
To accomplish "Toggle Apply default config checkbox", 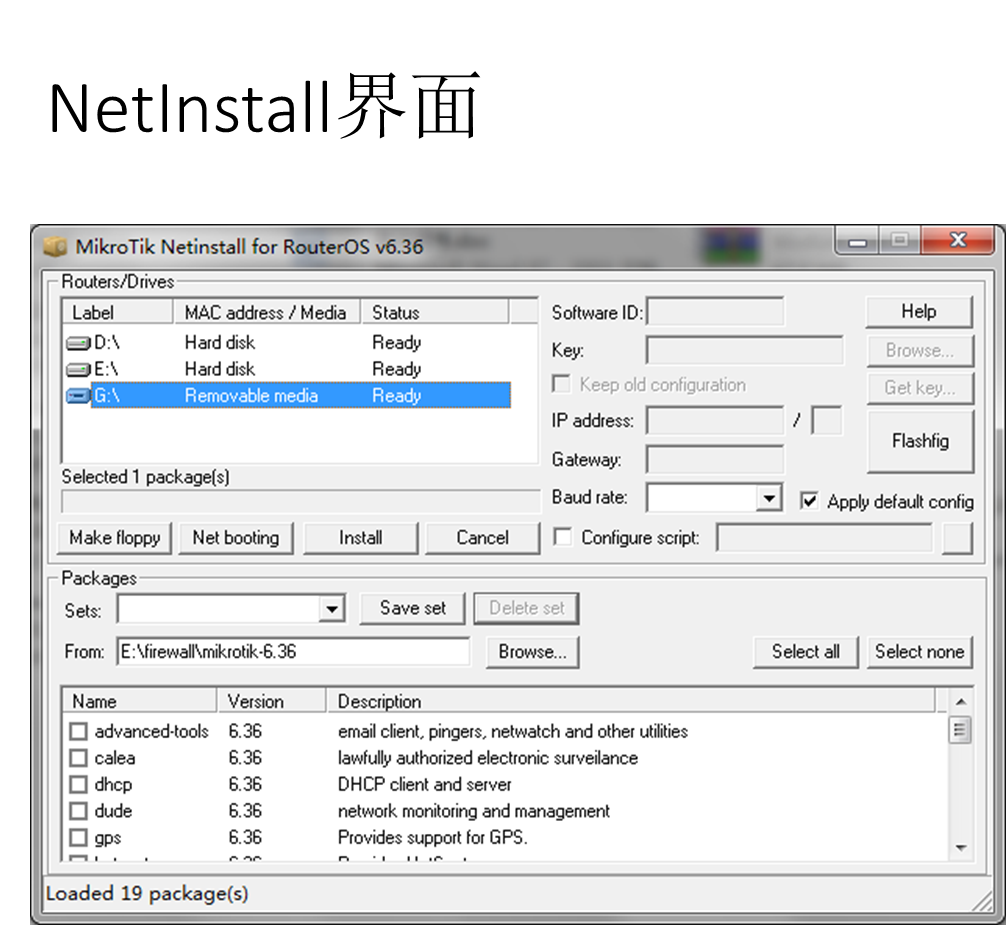I will point(810,502).
